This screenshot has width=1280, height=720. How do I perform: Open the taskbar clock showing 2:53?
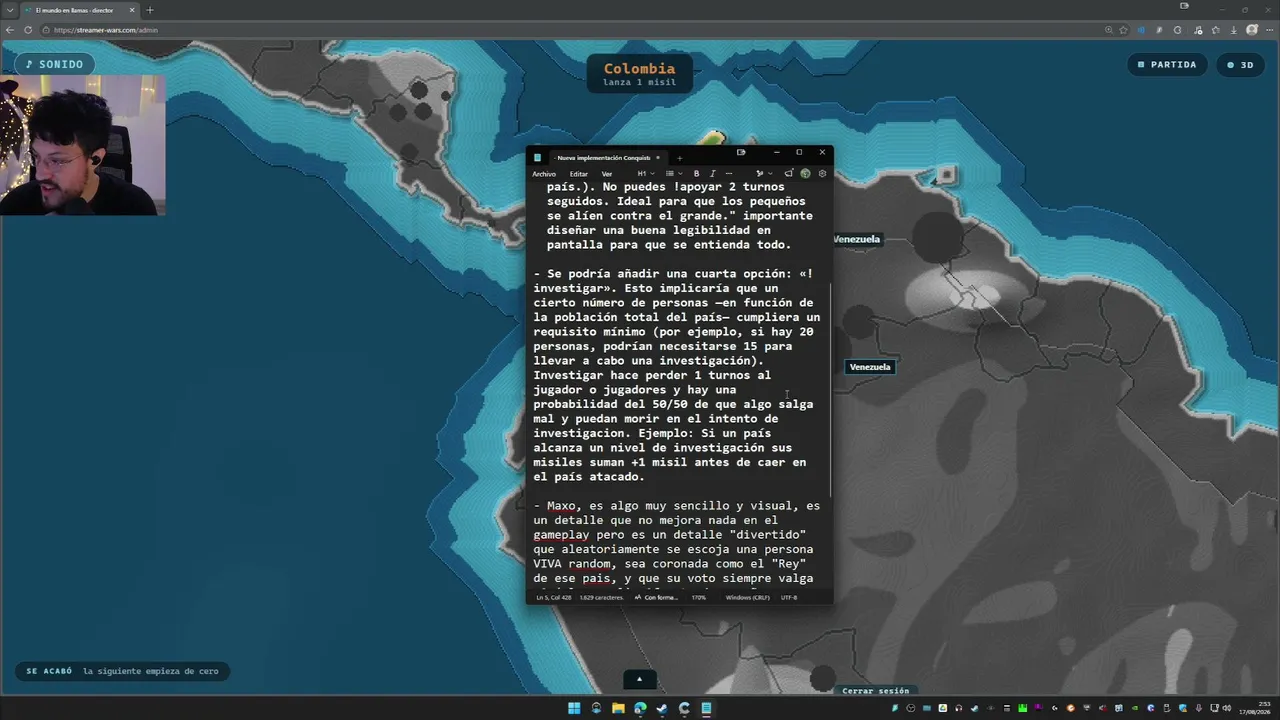[1255, 708]
